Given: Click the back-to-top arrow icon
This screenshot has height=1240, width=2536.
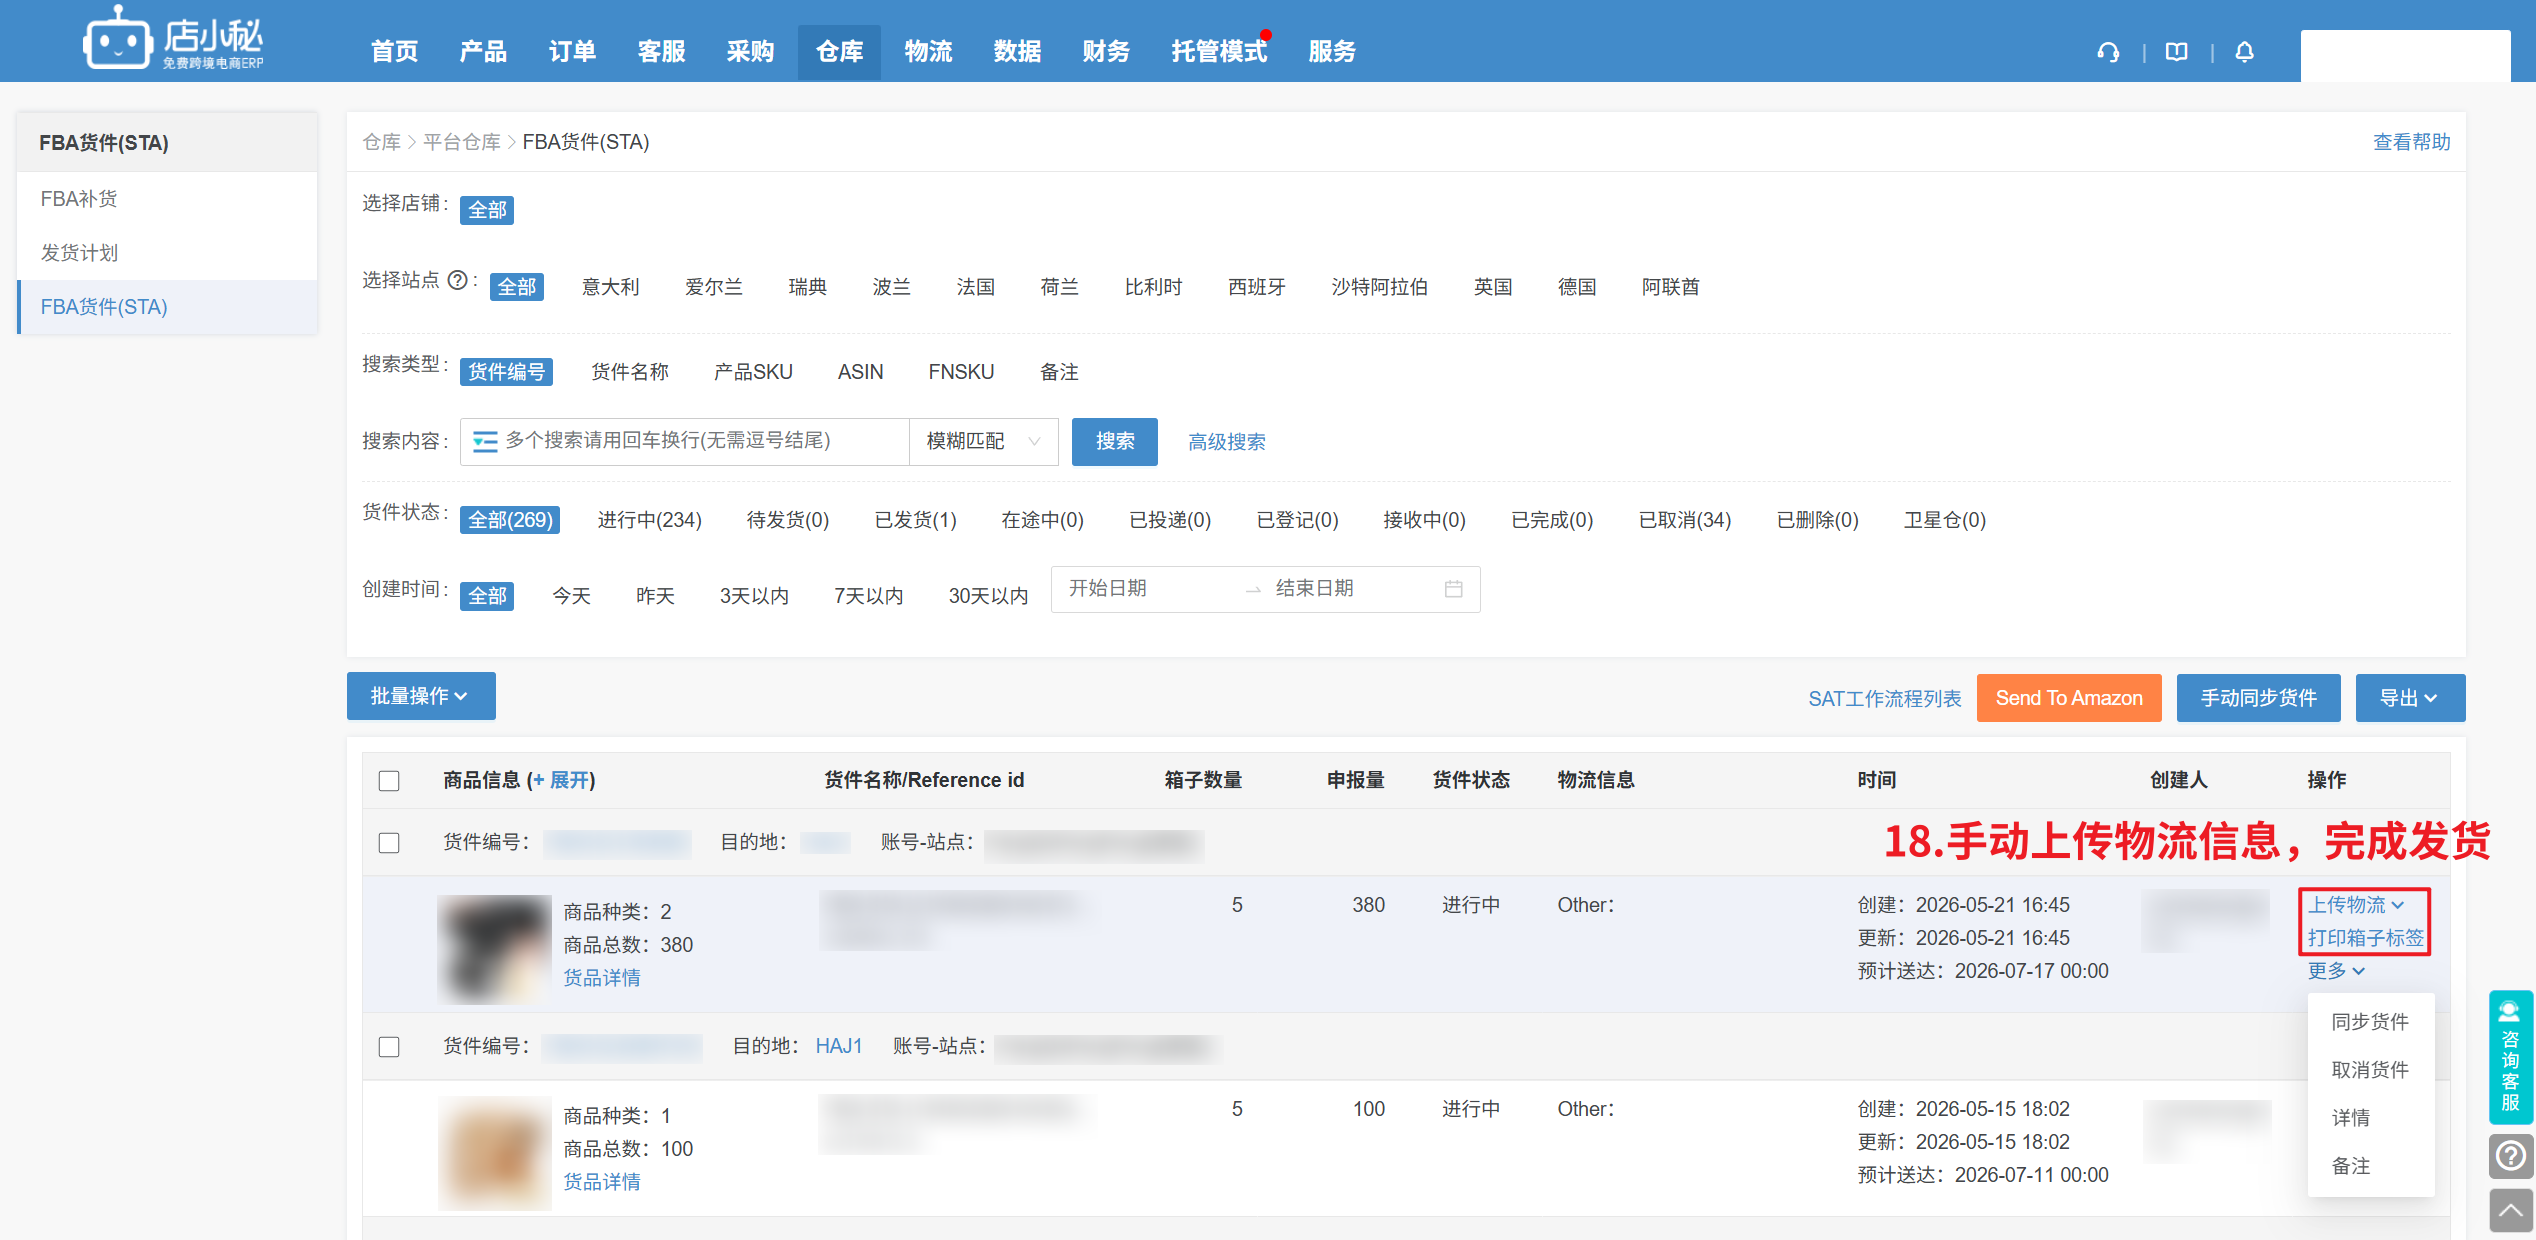Looking at the screenshot, I should (2510, 1210).
